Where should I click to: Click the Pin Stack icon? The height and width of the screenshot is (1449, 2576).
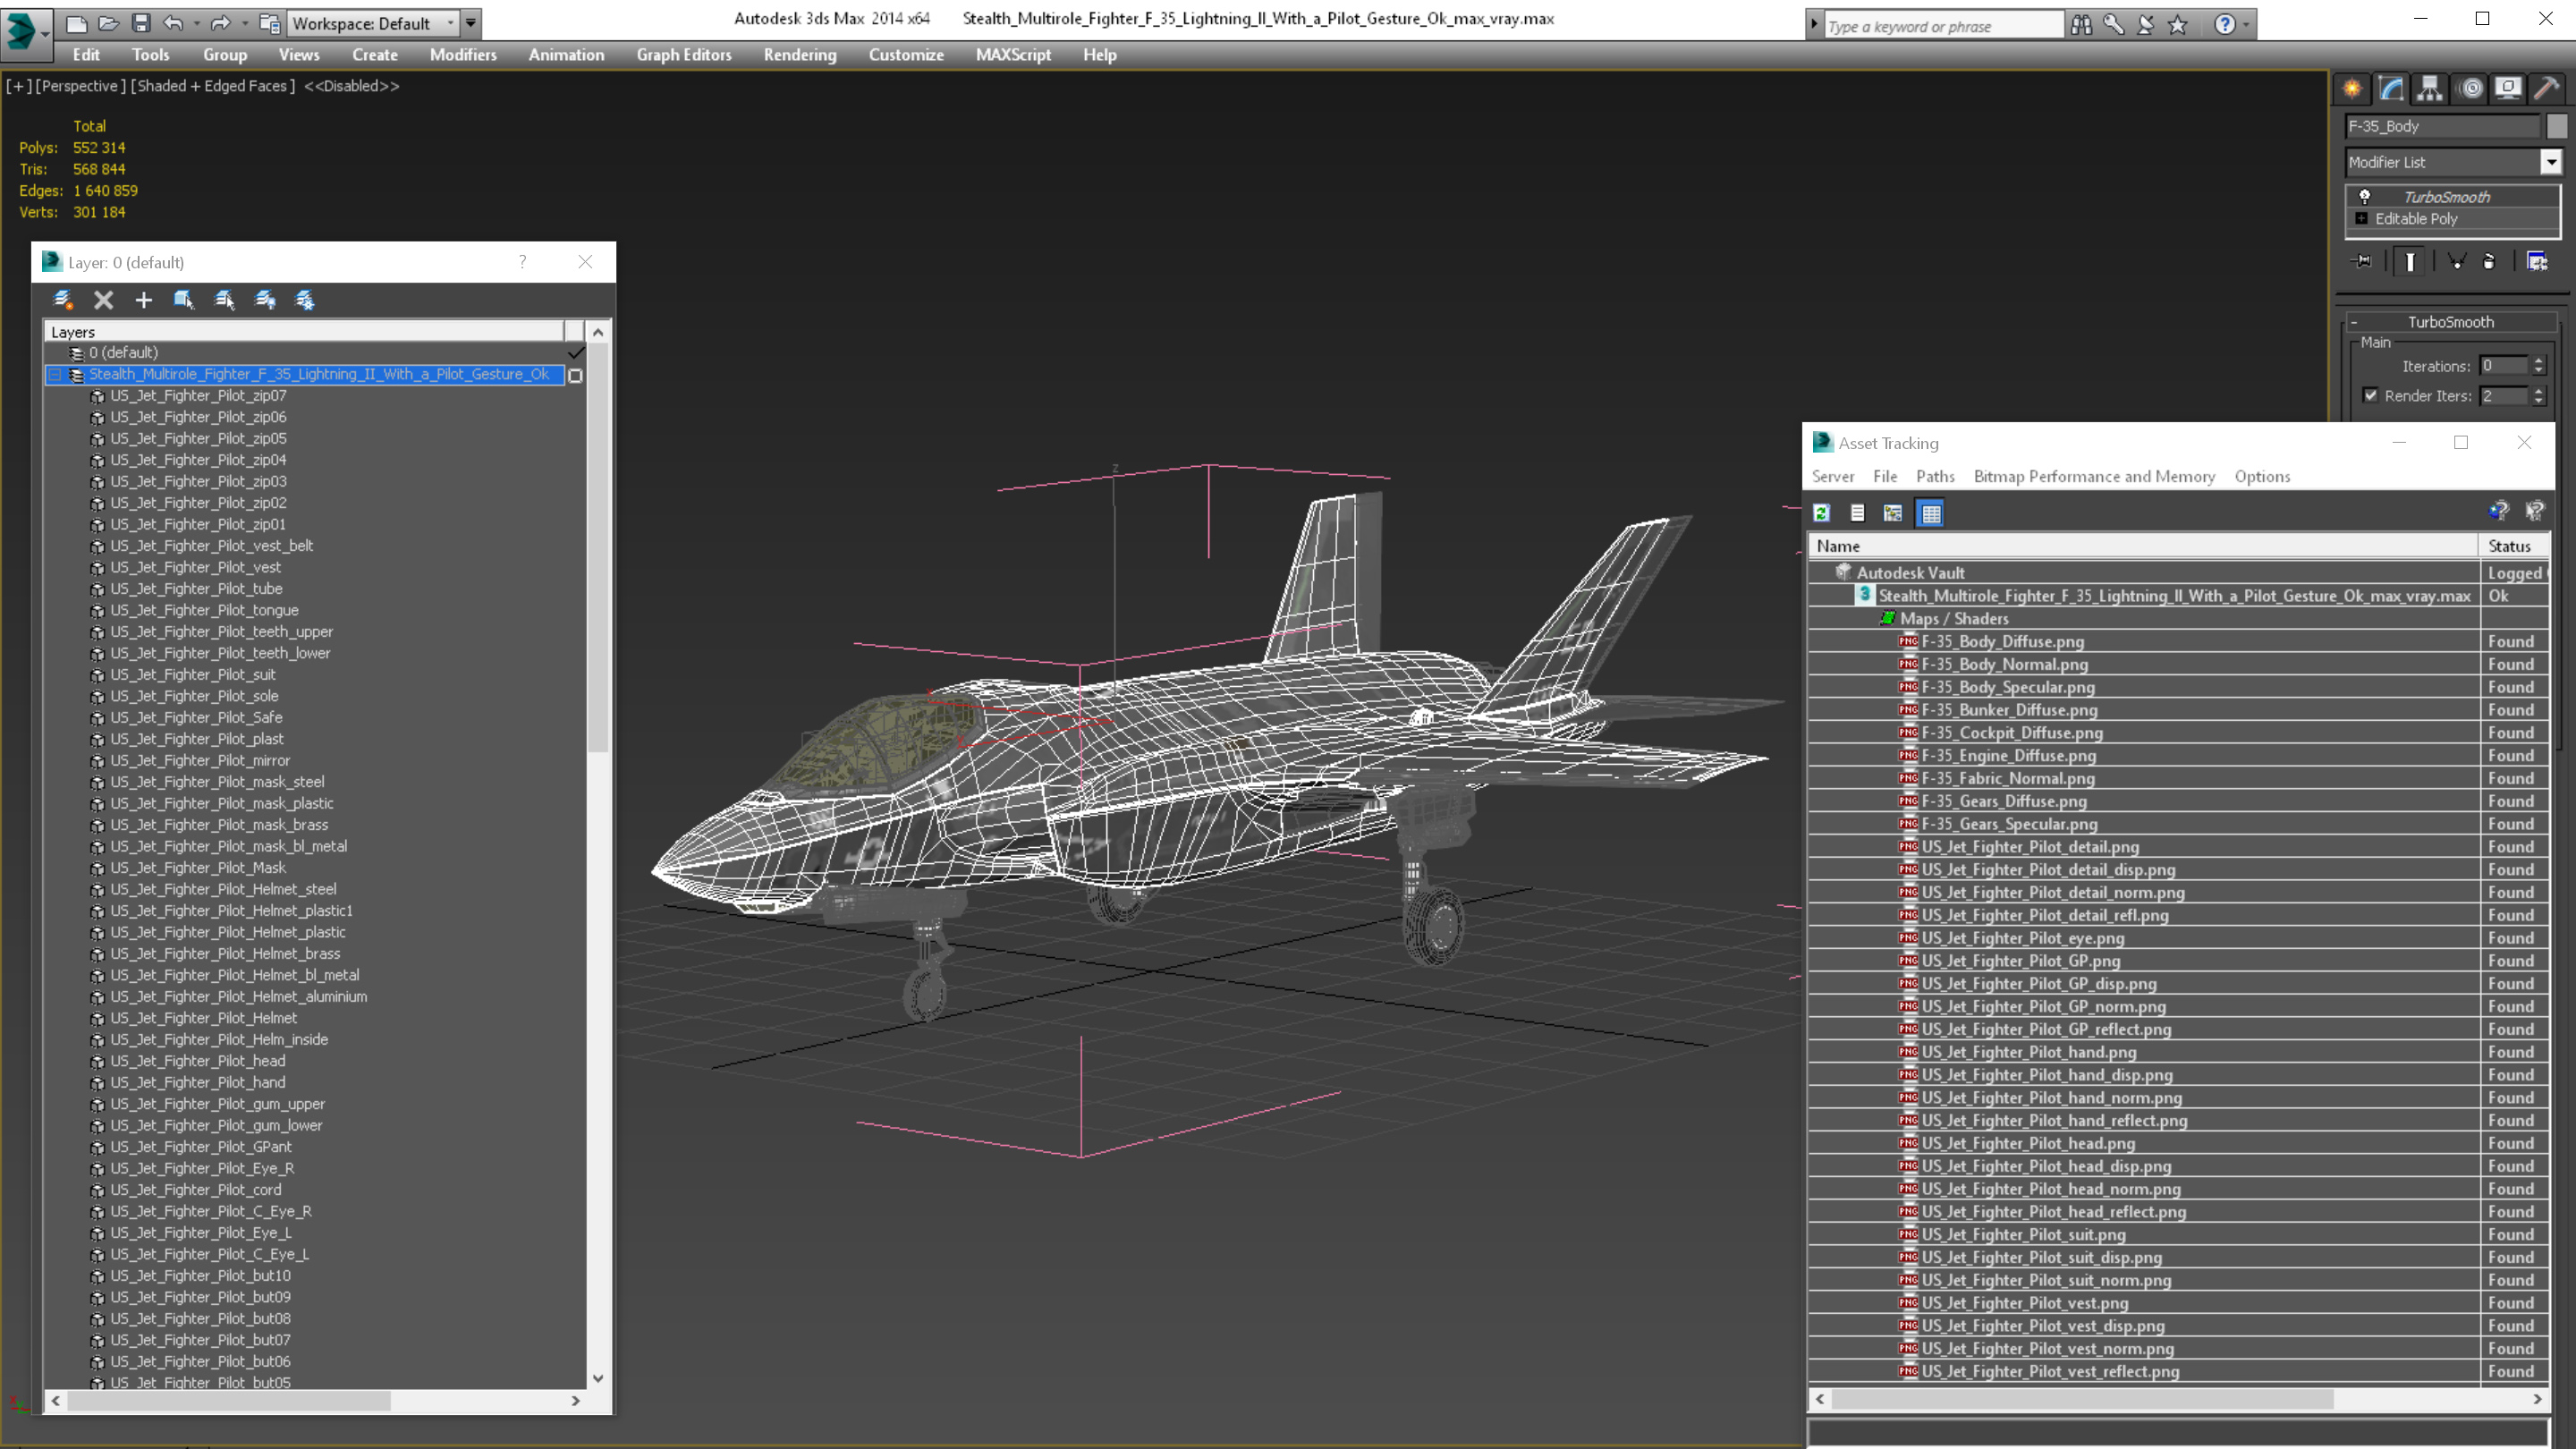coord(2362,261)
